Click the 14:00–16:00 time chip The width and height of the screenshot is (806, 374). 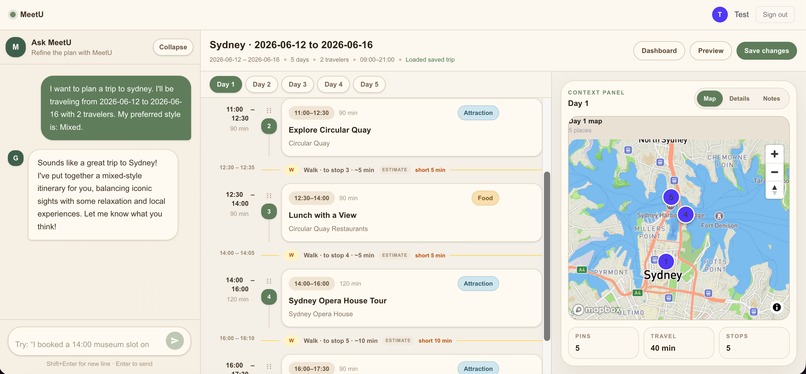(312, 283)
